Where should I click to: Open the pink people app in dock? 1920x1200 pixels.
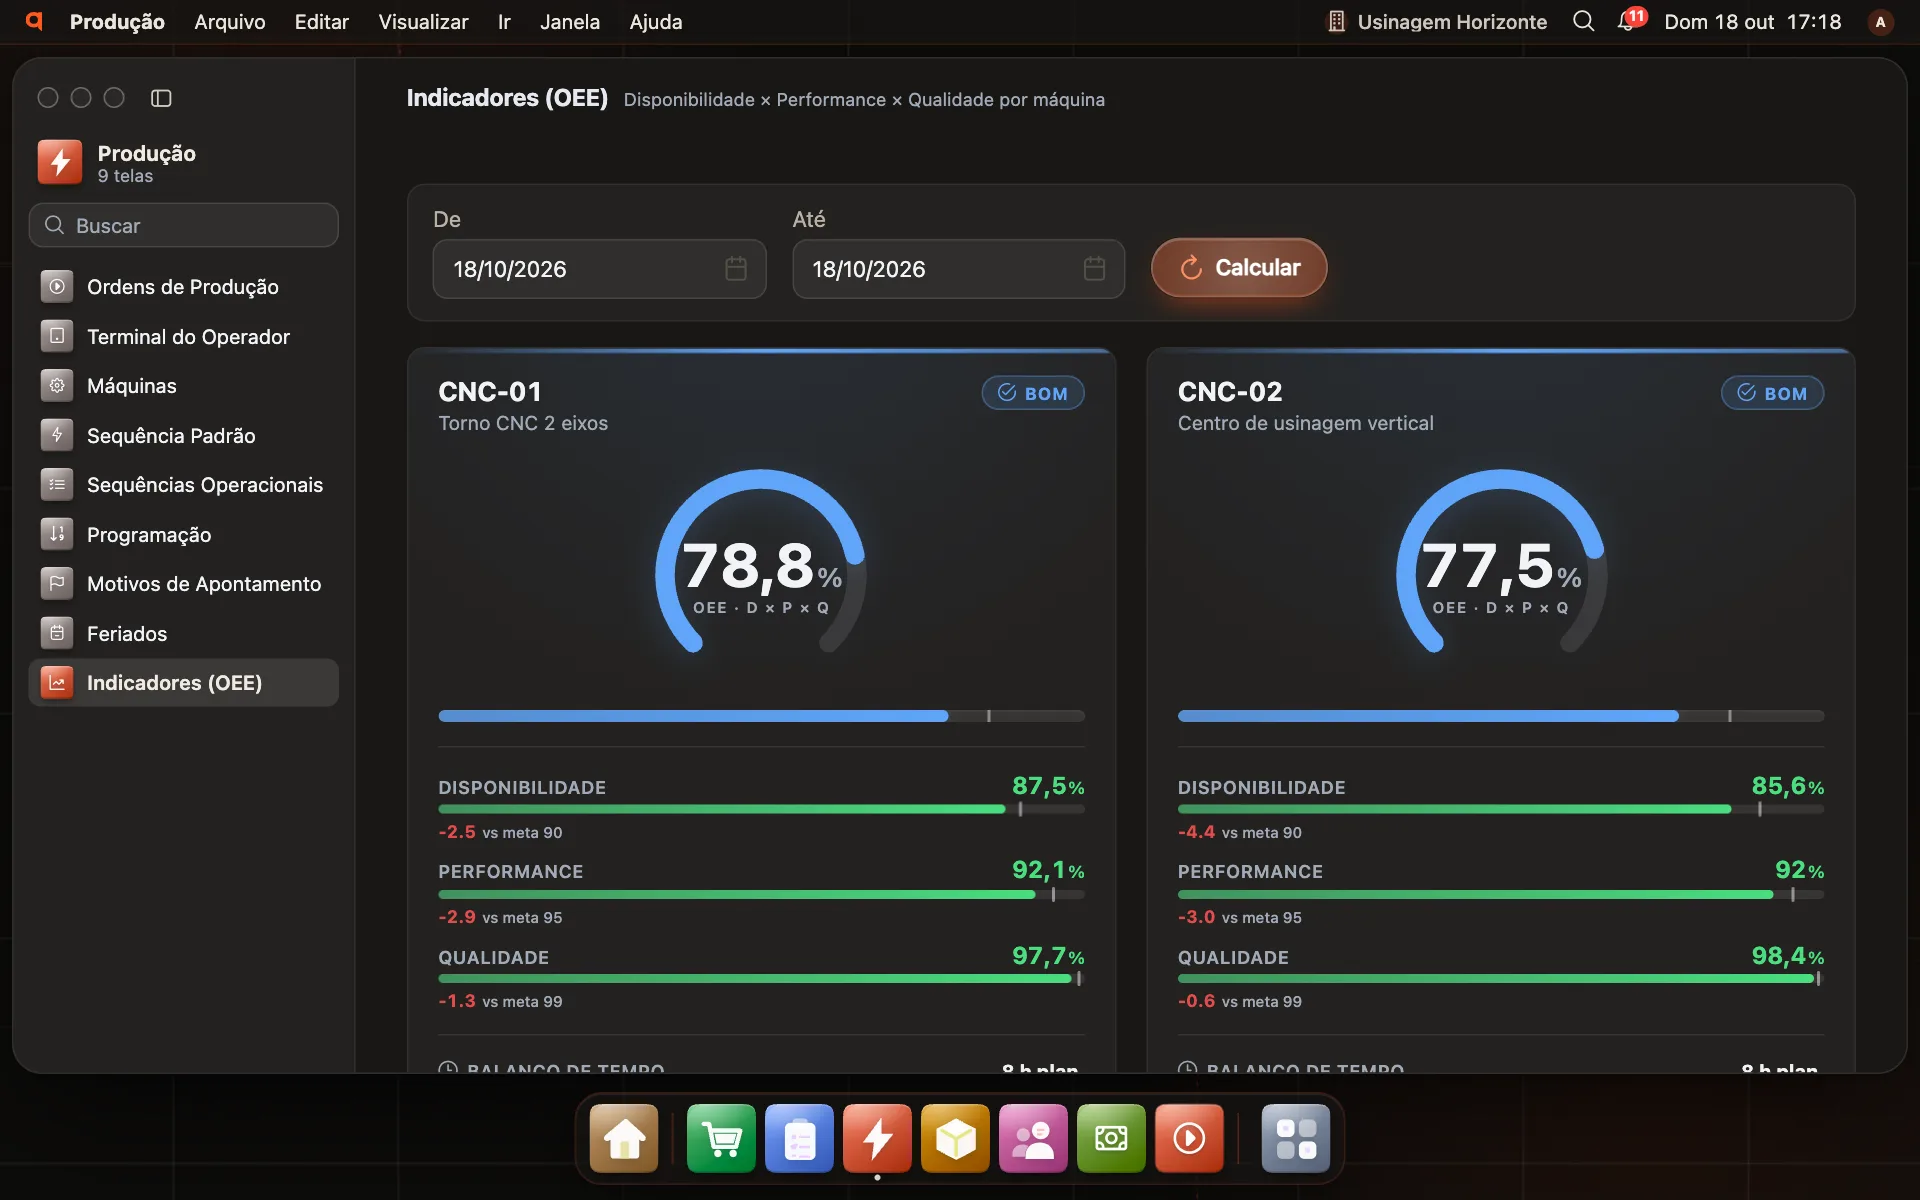(x=1034, y=1138)
